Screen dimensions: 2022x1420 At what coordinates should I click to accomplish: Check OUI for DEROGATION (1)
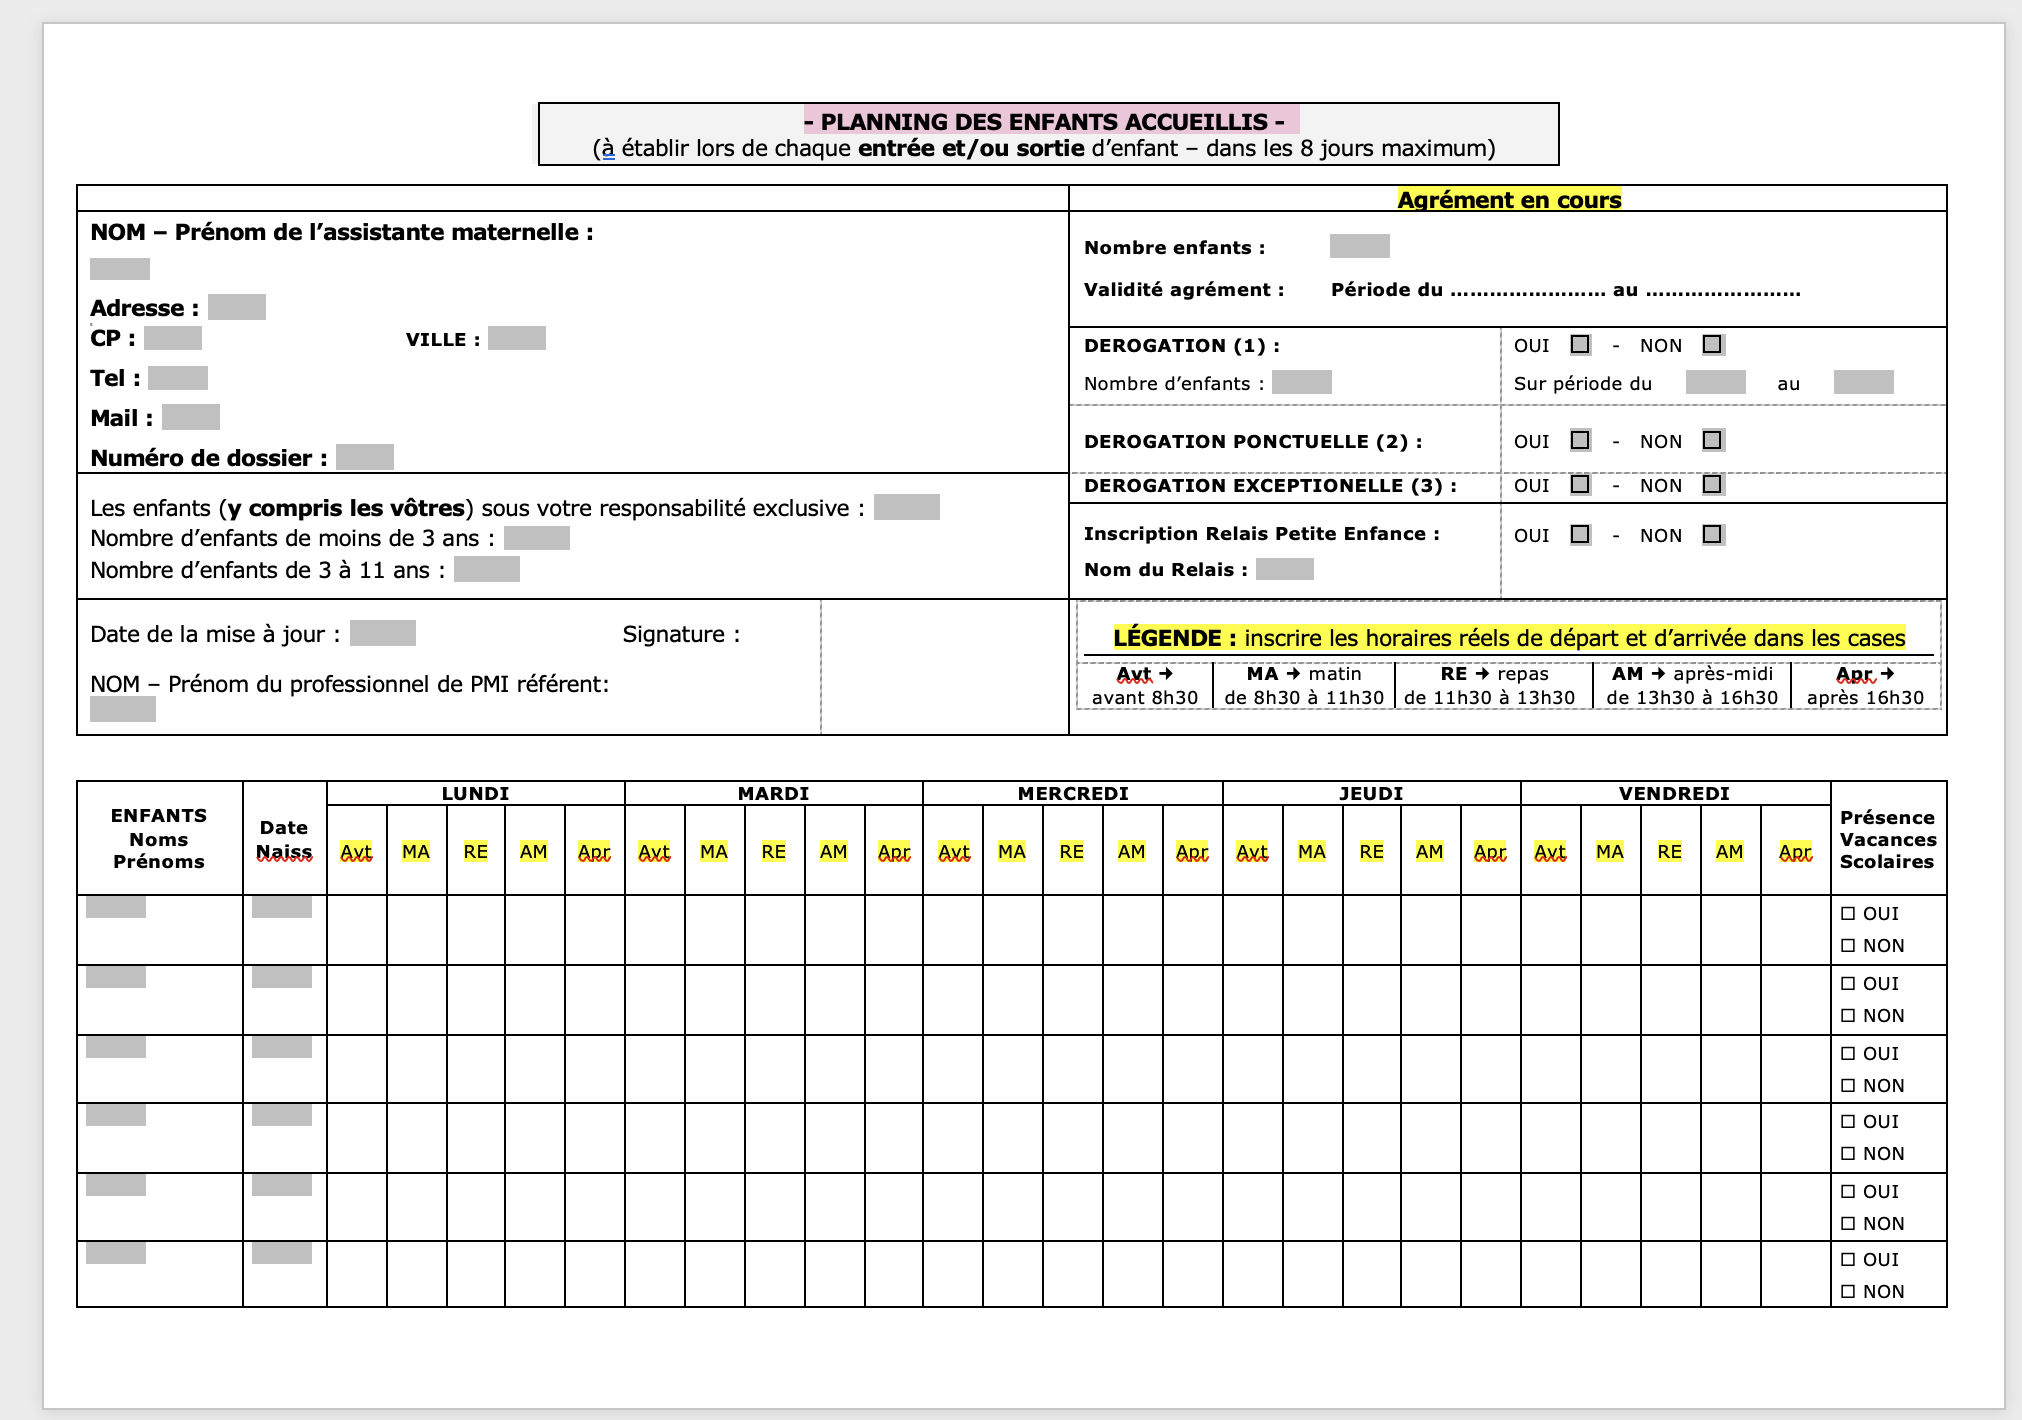(x=1580, y=345)
